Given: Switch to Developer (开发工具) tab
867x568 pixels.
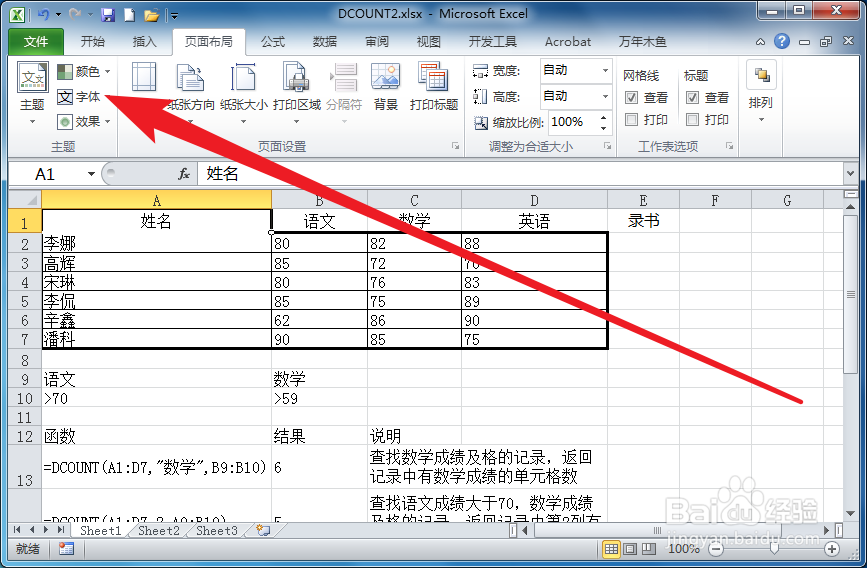Looking at the screenshot, I should pyautogui.click(x=493, y=41).
